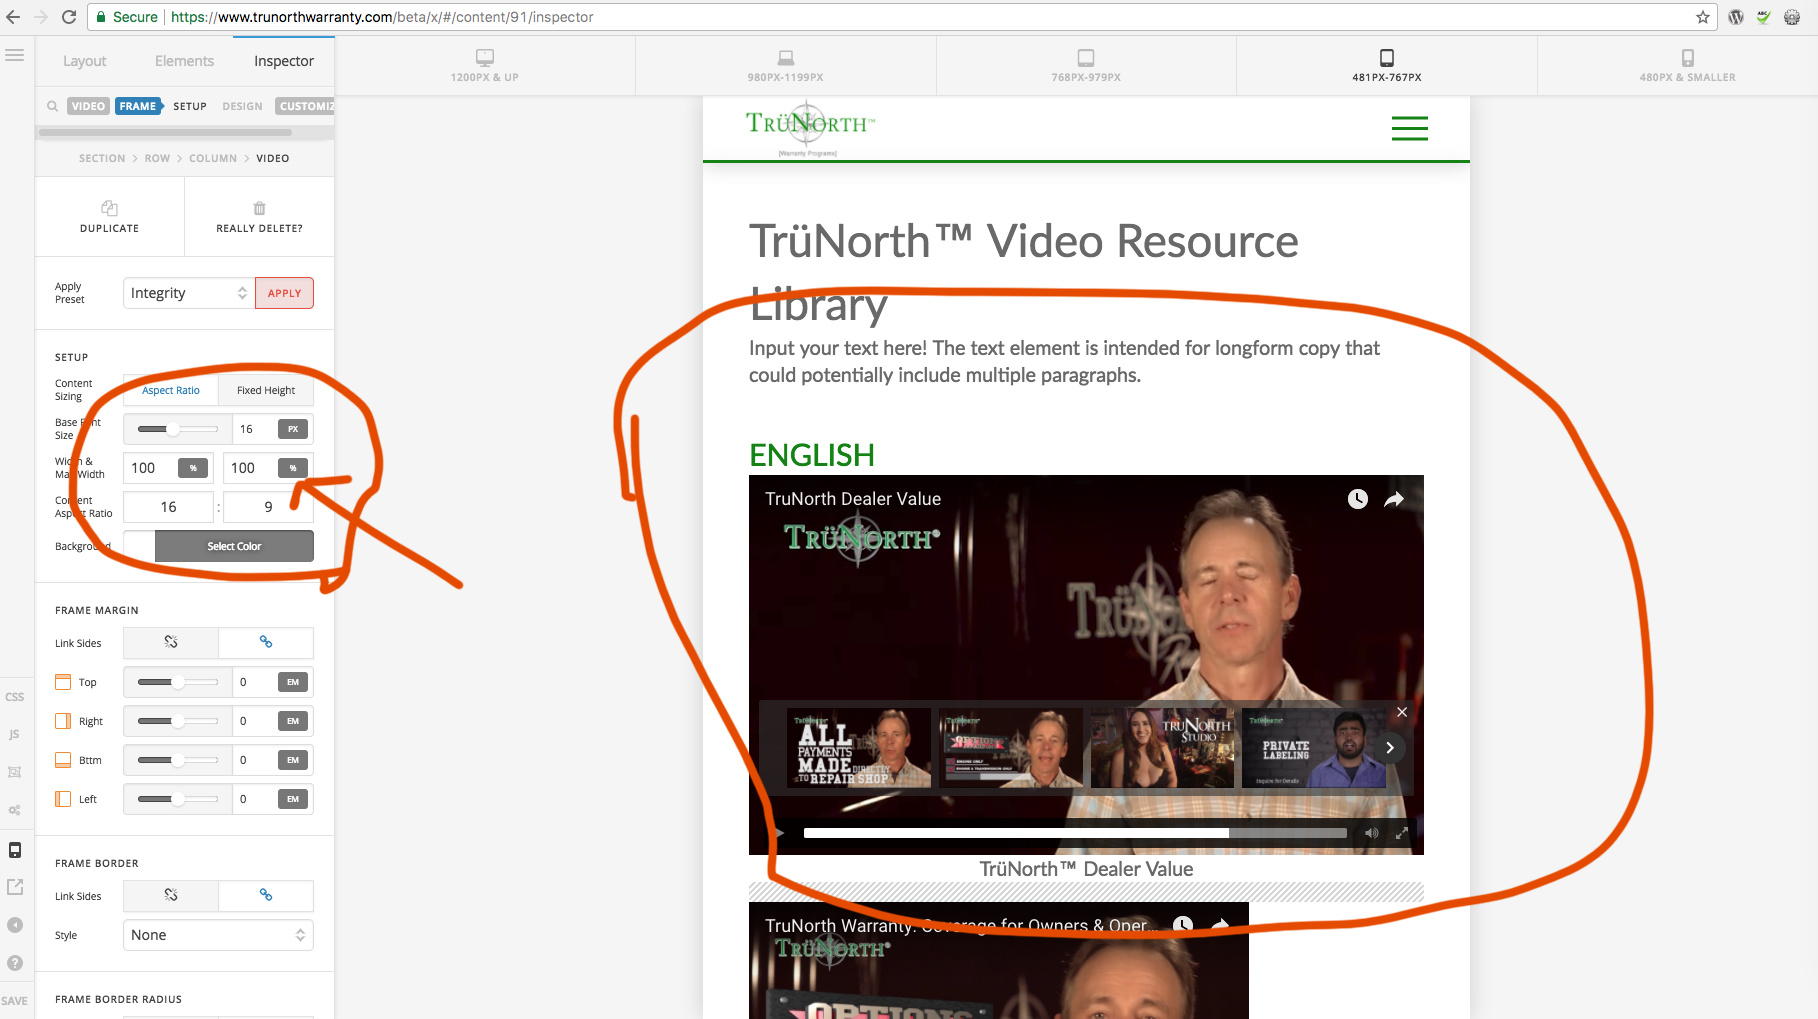Viewport: 1818px width, 1019px height.
Task: Click the trash icon above Really Delete
Action: (x=260, y=208)
